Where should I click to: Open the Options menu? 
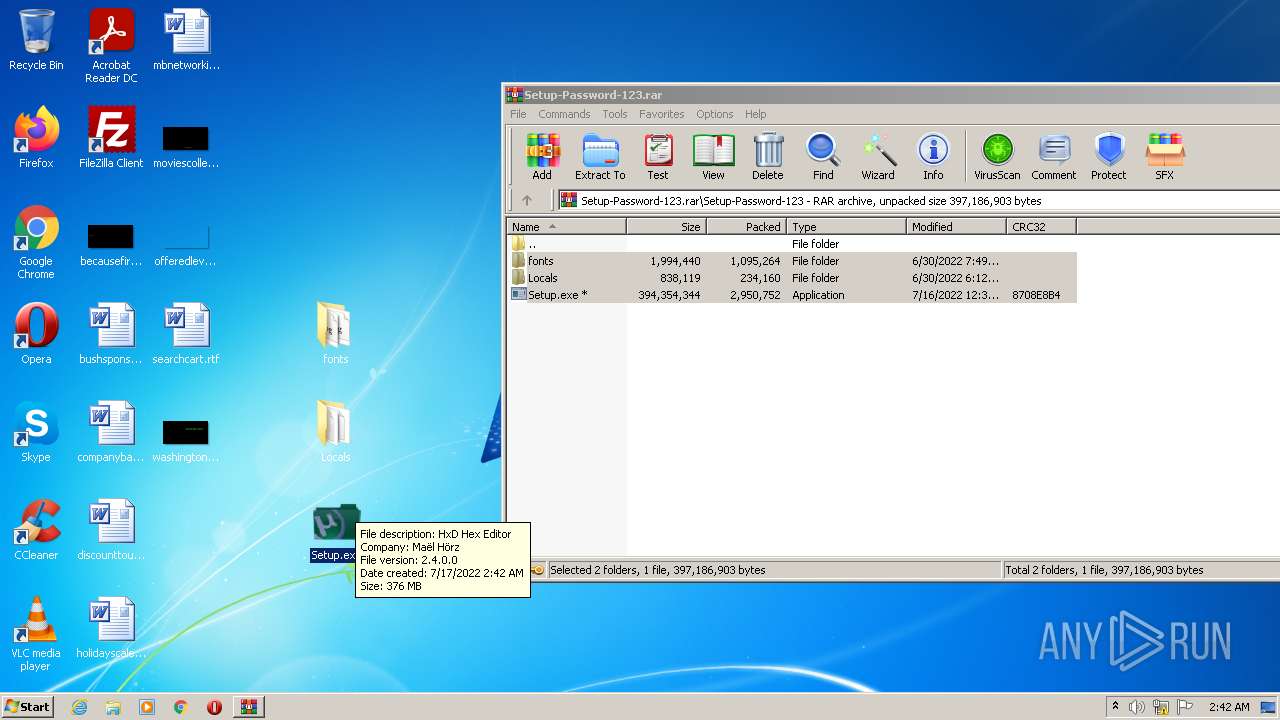click(715, 114)
